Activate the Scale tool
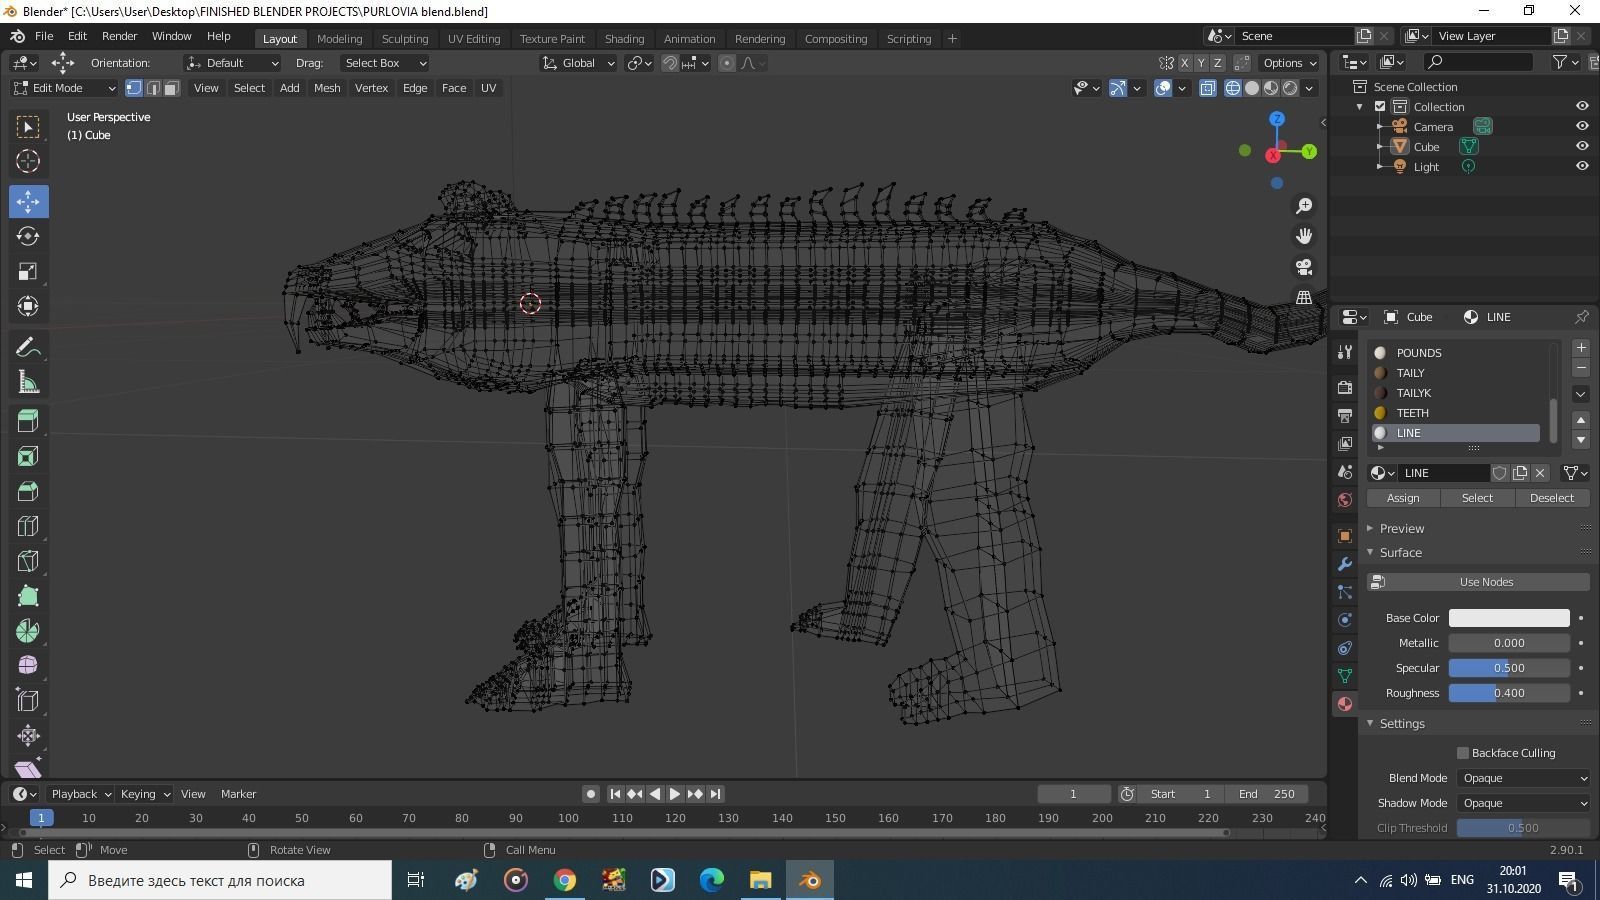This screenshot has height=900, width=1600. [28, 271]
